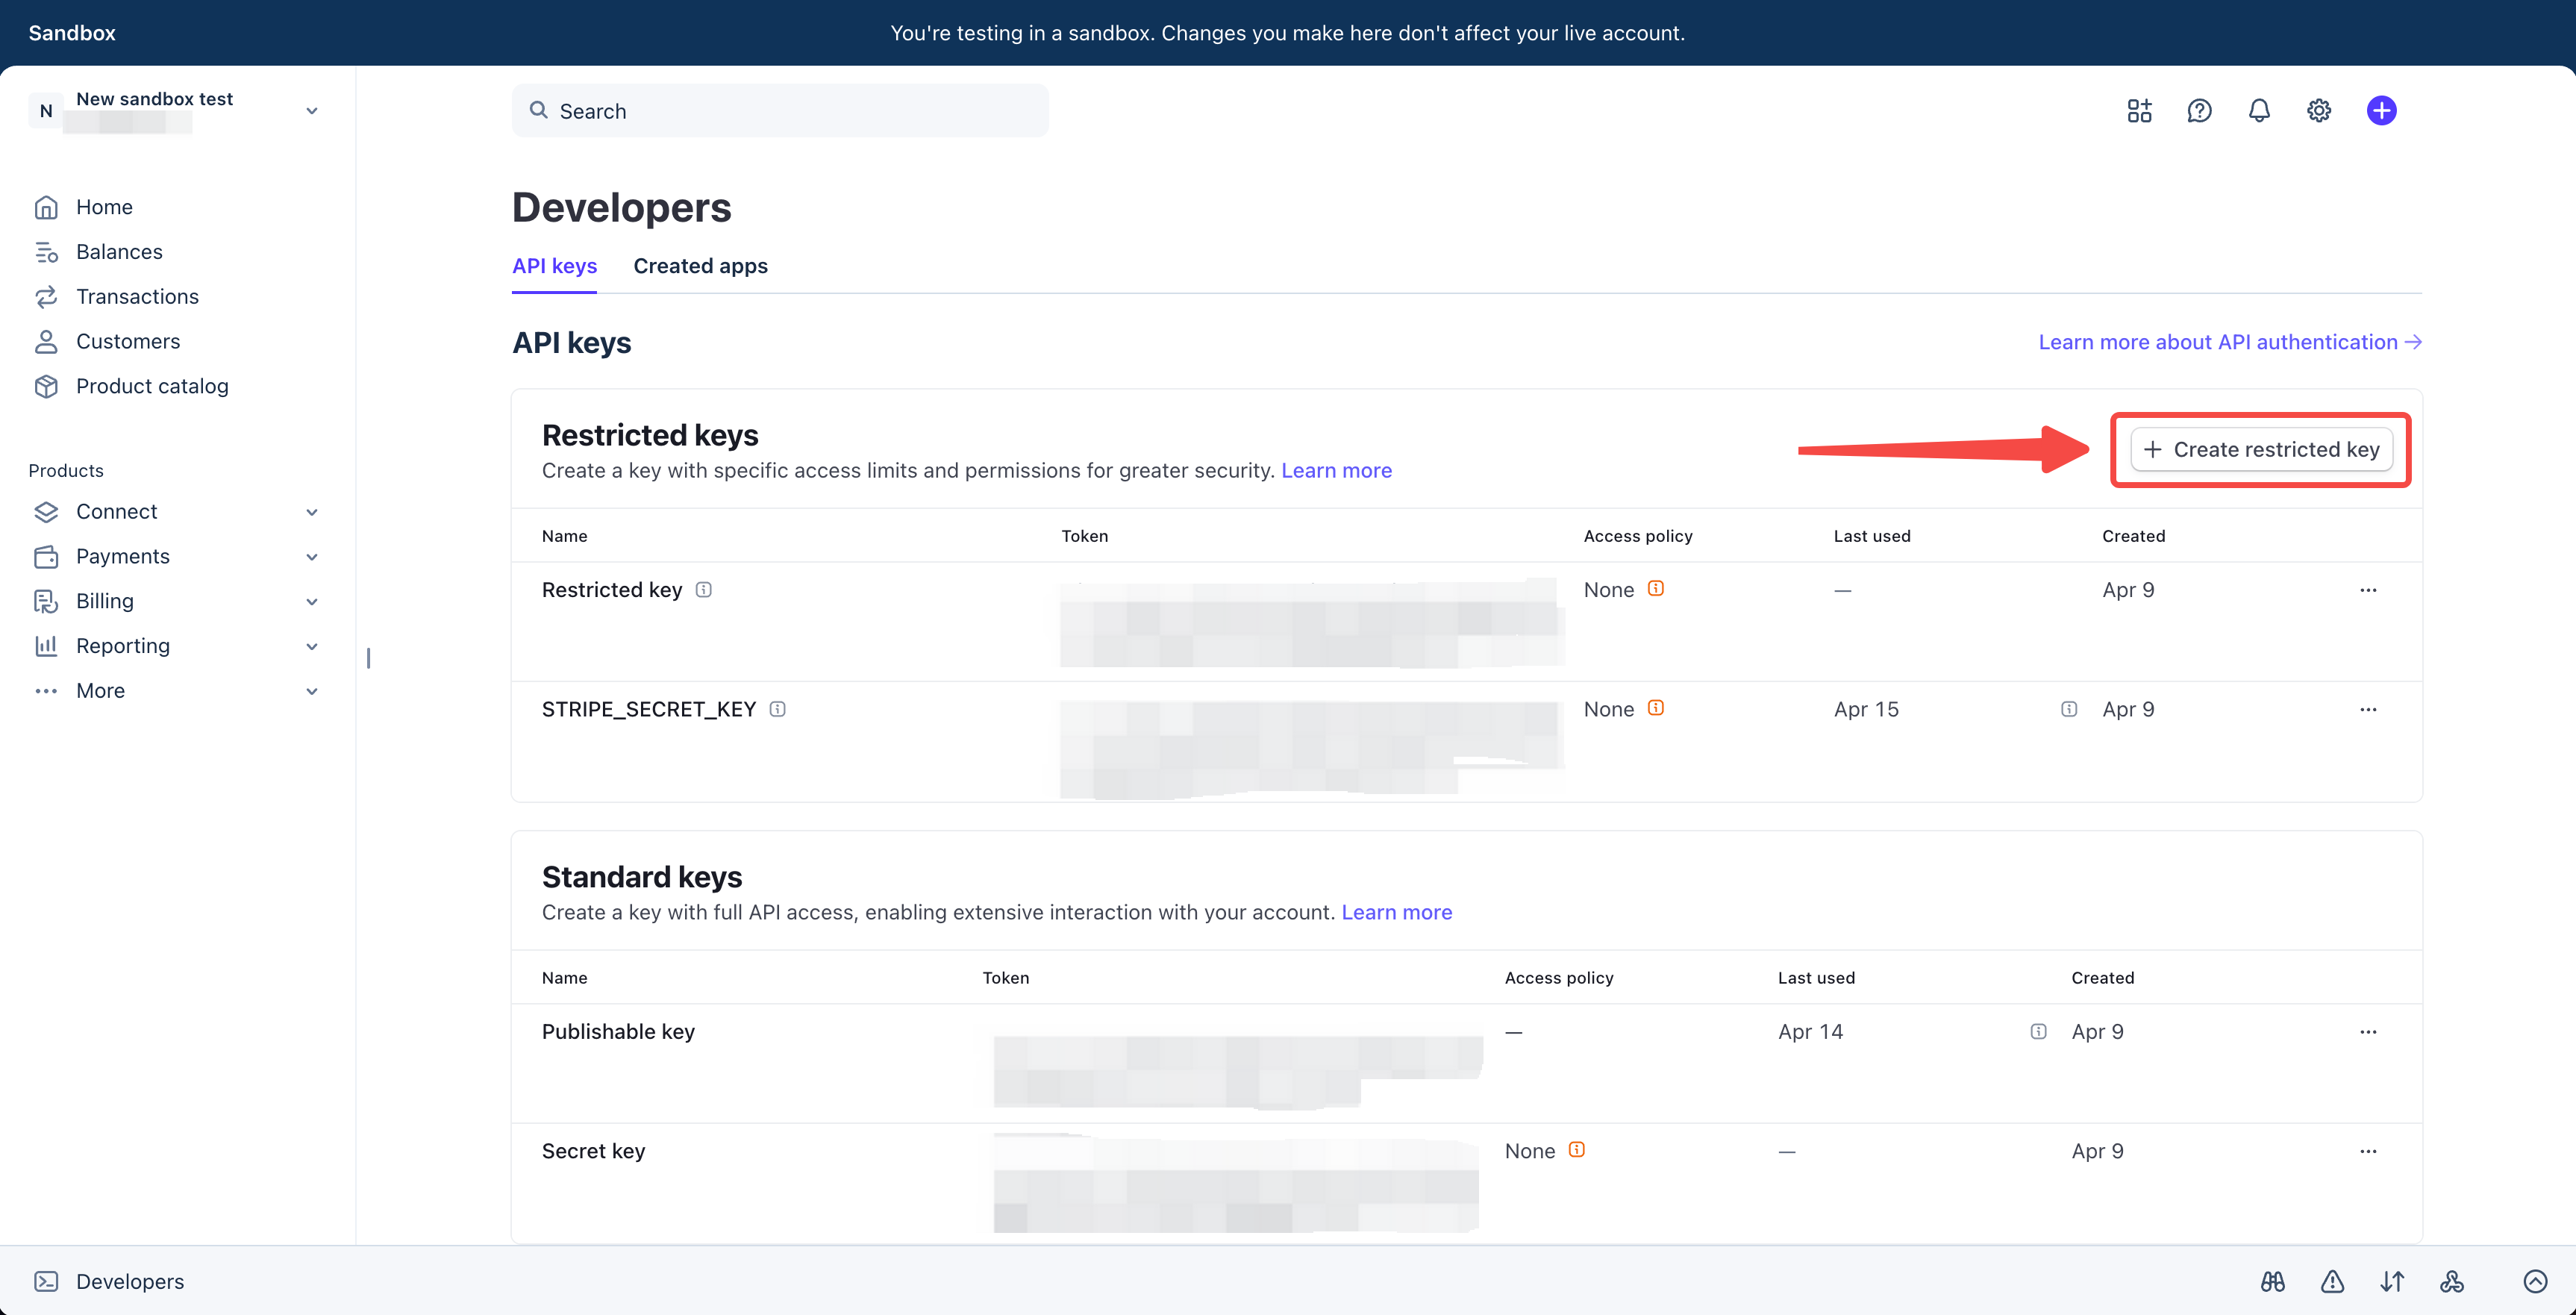The image size is (2576, 1315).
Task: Expand the Reporting menu chevron
Action: tap(312, 647)
